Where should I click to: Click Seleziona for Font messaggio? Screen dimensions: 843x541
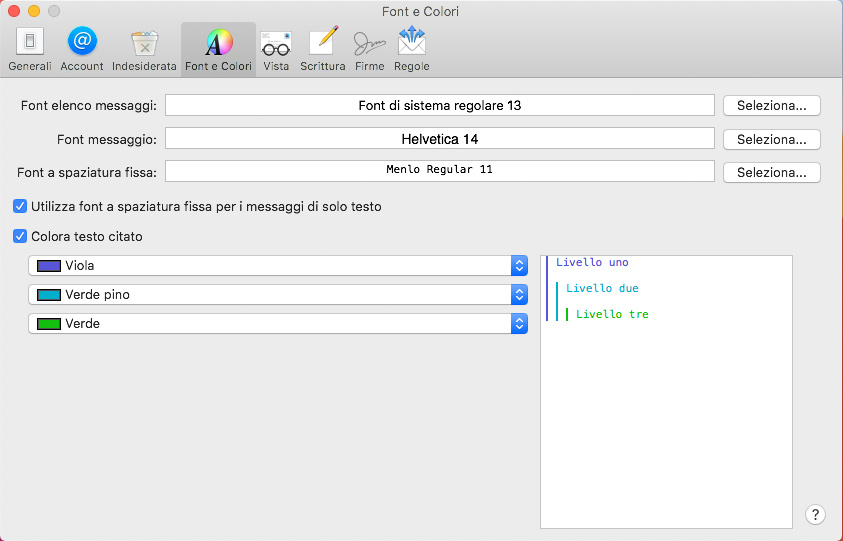click(x=771, y=139)
